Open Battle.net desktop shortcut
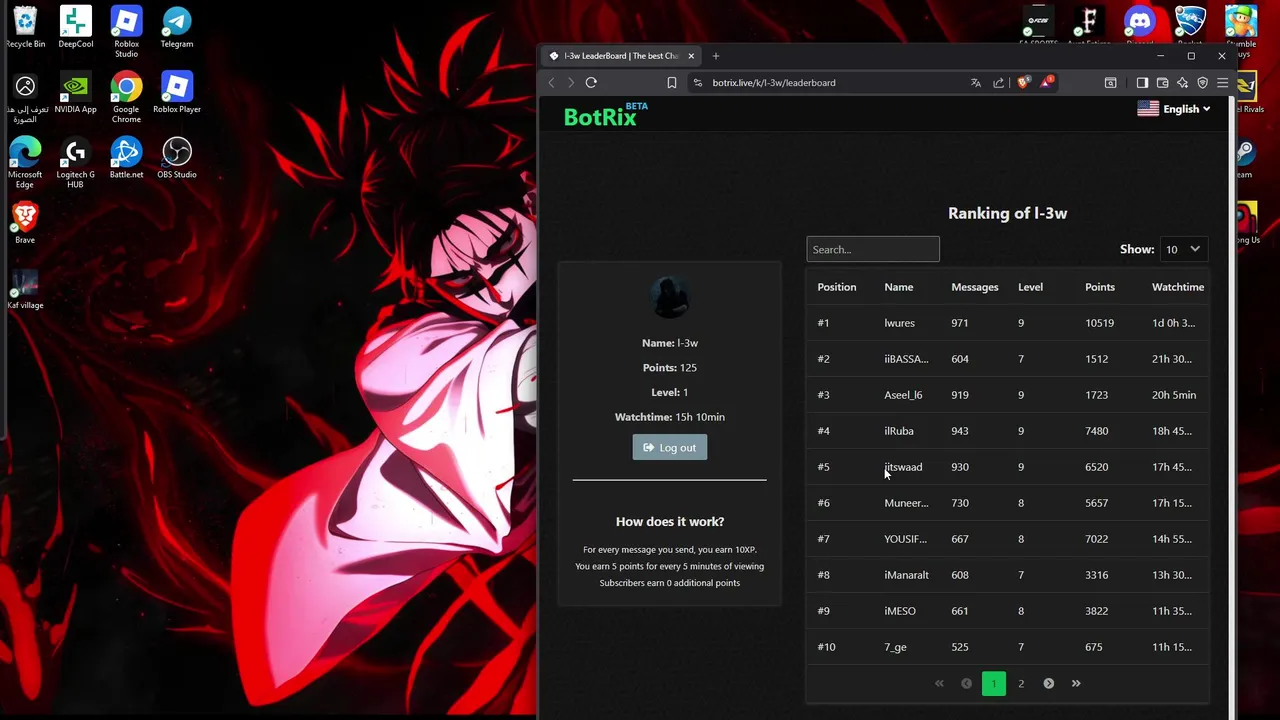This screenshot has width=1280, height=720. [126, 158]
